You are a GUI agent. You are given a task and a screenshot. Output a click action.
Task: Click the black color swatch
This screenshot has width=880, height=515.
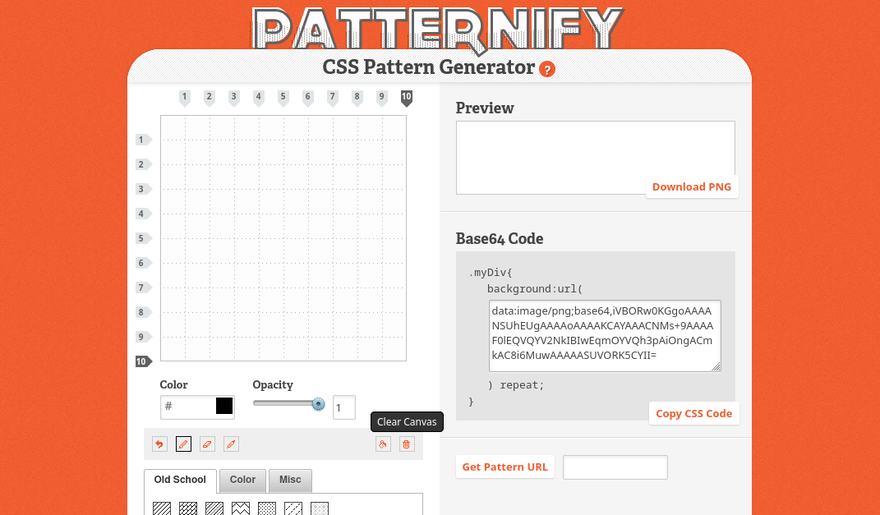click(x=224, y=406)
